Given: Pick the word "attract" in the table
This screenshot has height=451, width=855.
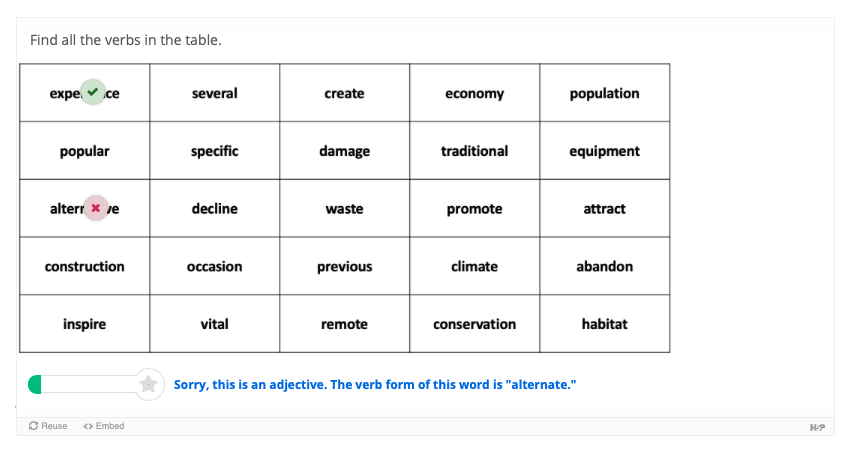Looking at the screenshot, I should [x=604, y=209].
